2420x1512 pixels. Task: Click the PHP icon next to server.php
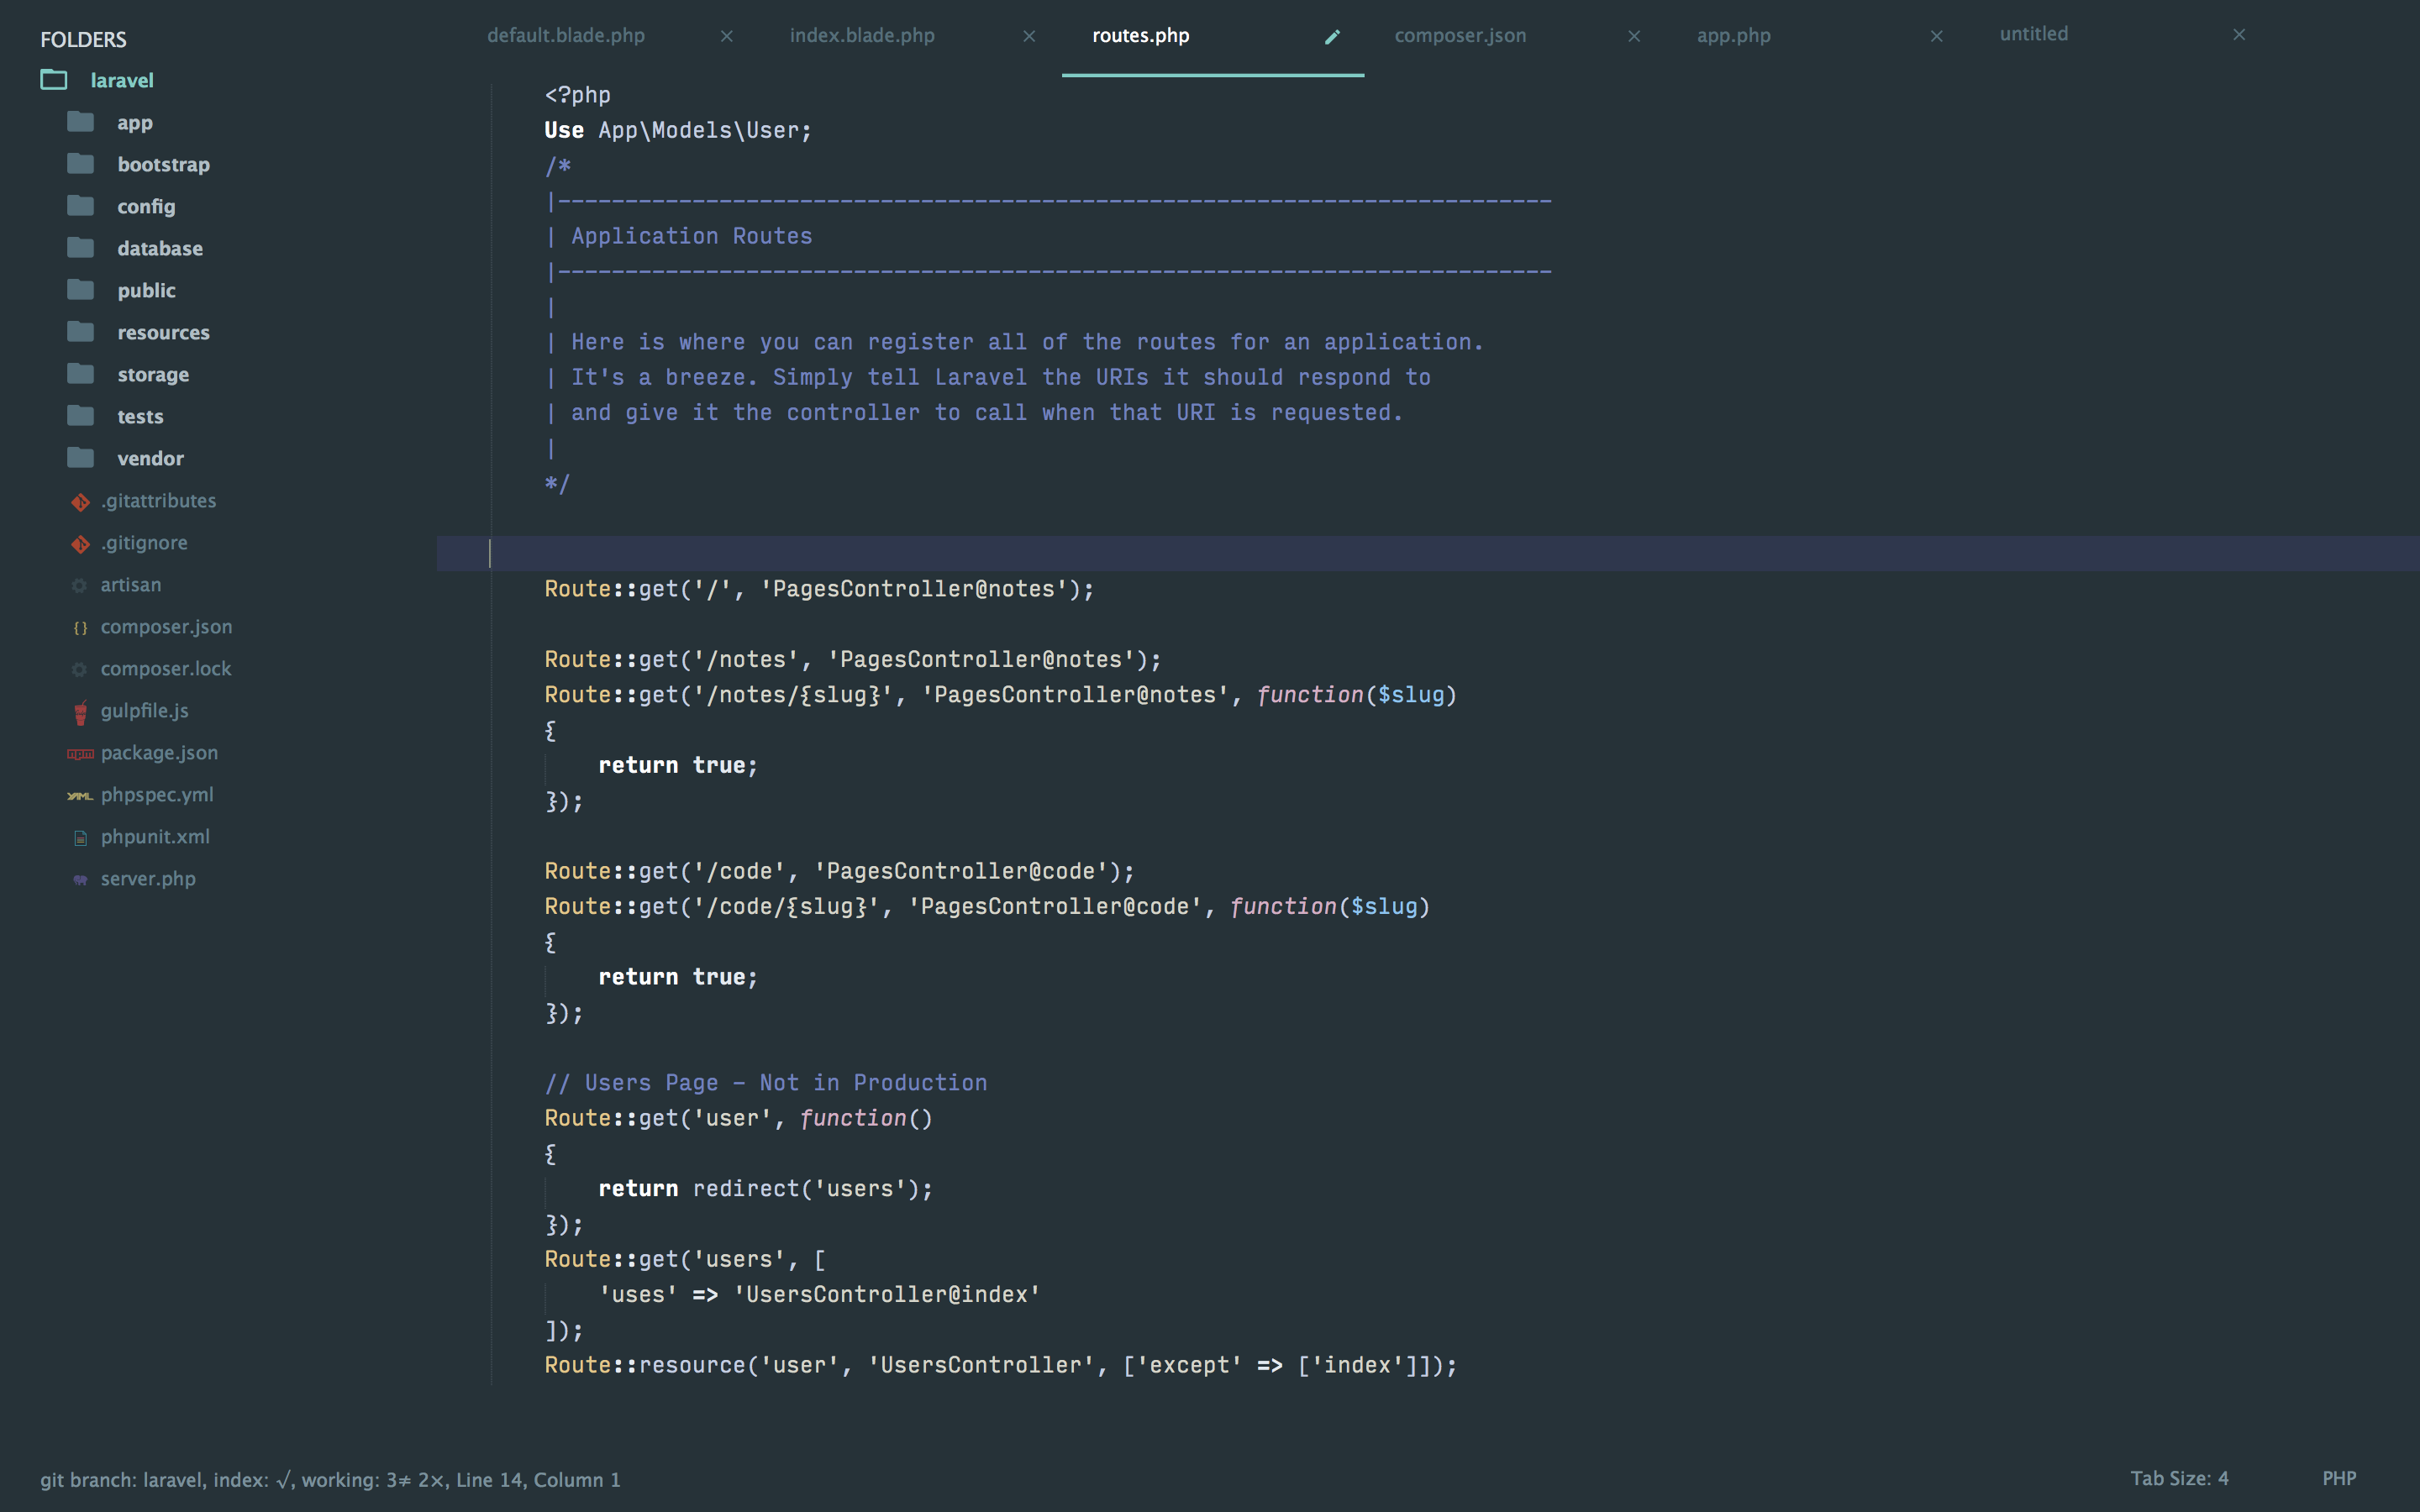pos(80,879)
